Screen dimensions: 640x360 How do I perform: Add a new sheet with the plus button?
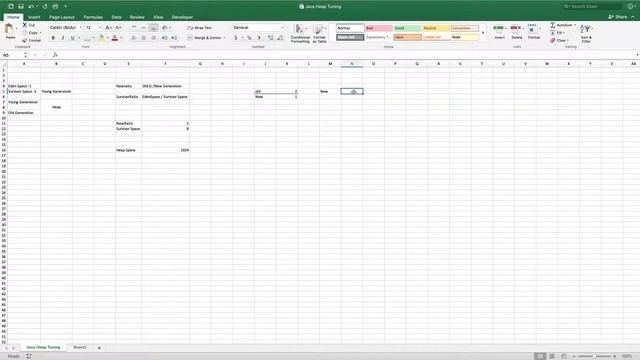pyautogui.click(x=99, y=348)
